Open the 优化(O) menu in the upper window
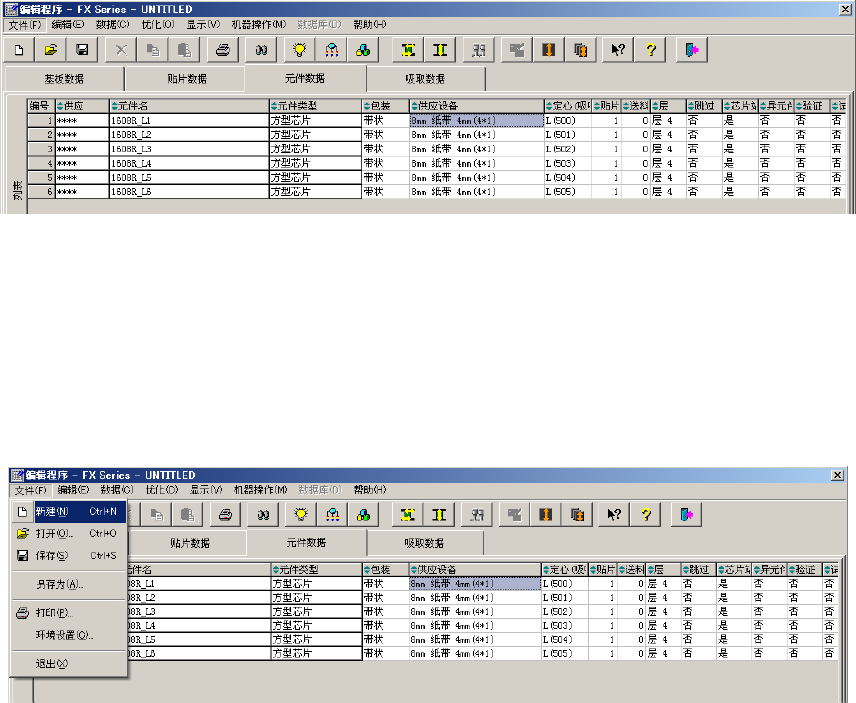Screen dimensions: 856x703 158,25
